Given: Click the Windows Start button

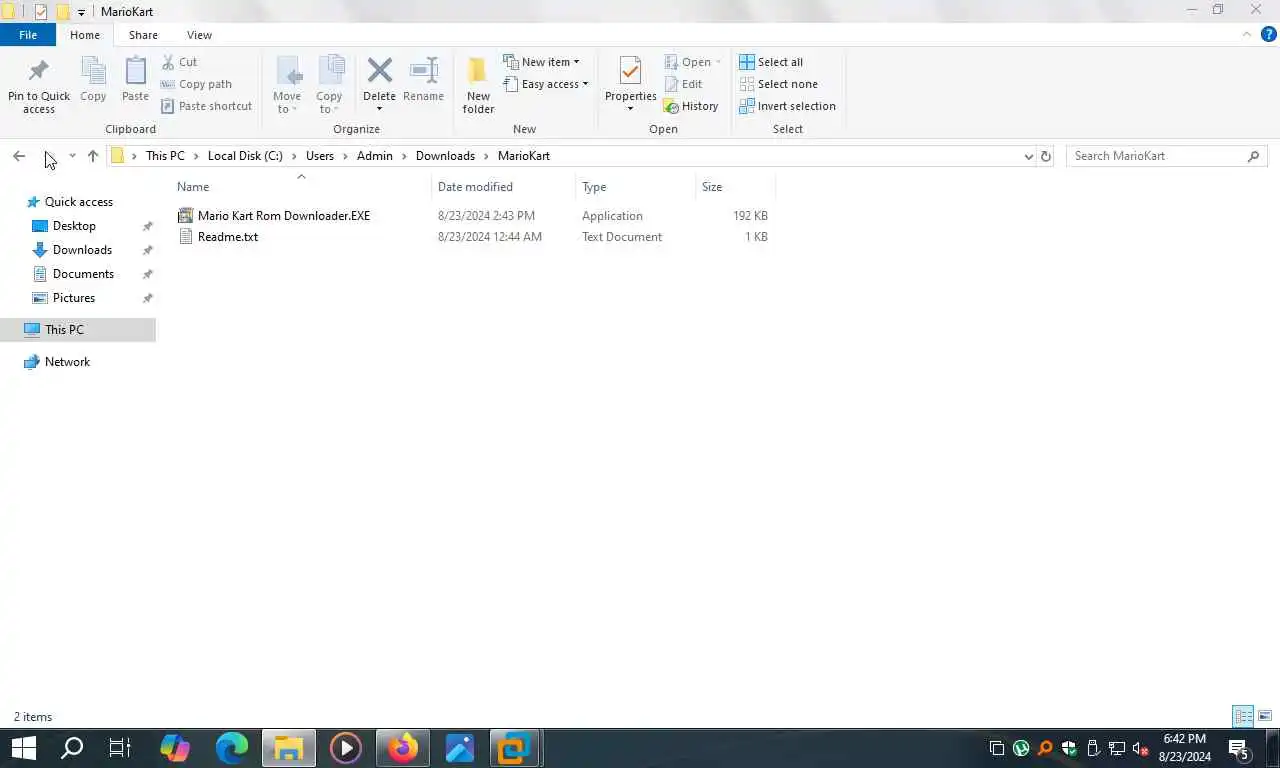Looking at the screenshot, I should point(23,747).
